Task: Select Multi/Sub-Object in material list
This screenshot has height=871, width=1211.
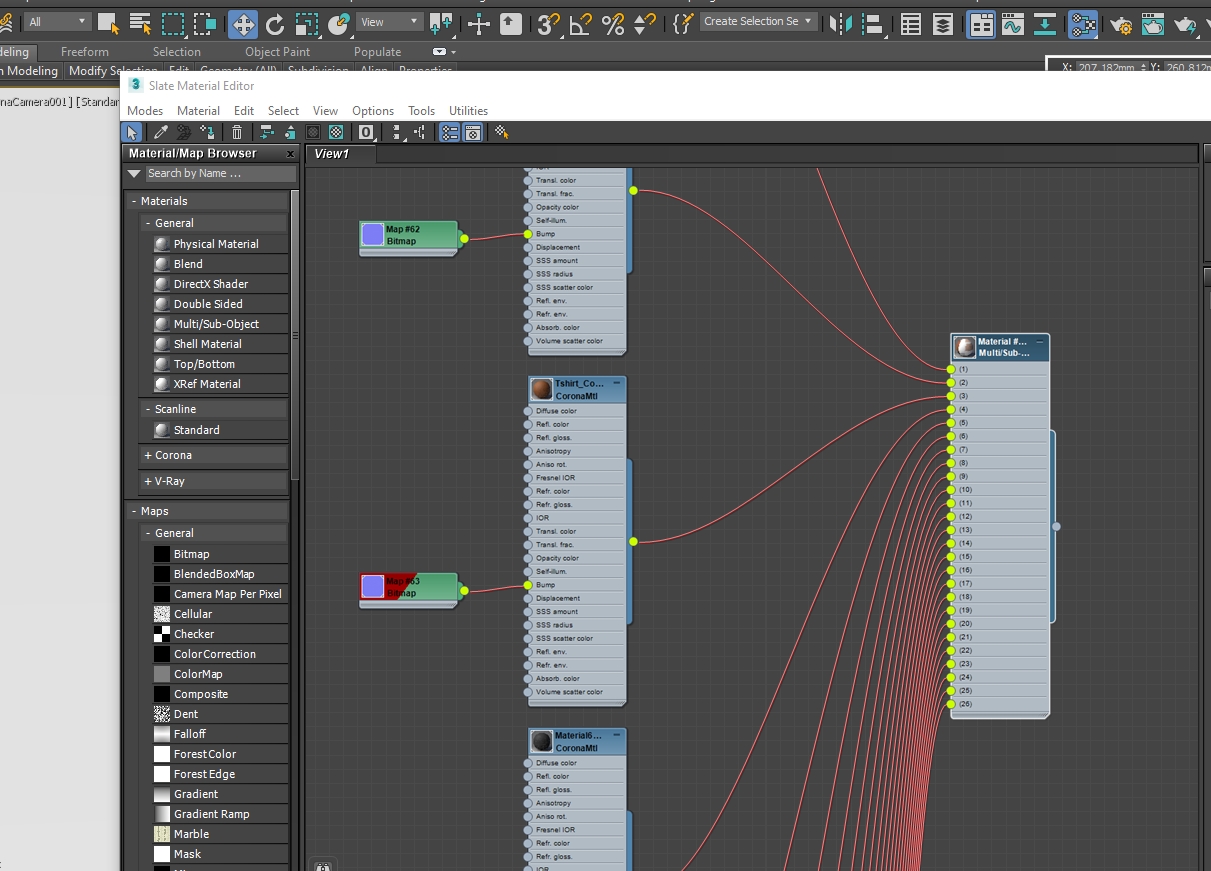Action: [216, 324]
